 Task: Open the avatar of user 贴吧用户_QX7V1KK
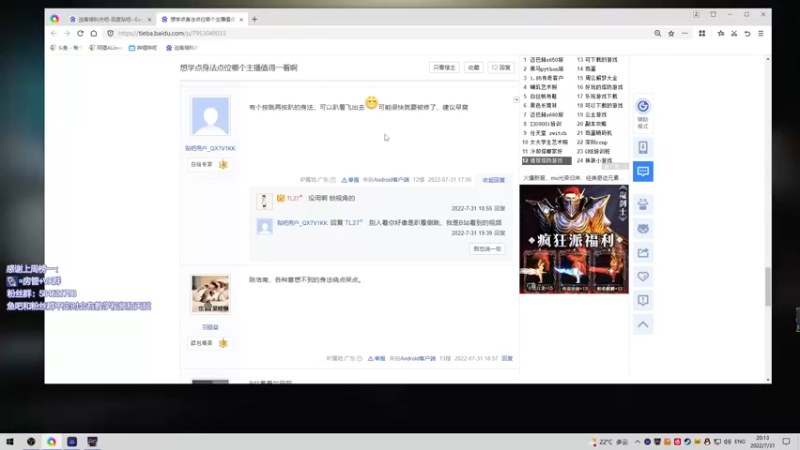210,116
